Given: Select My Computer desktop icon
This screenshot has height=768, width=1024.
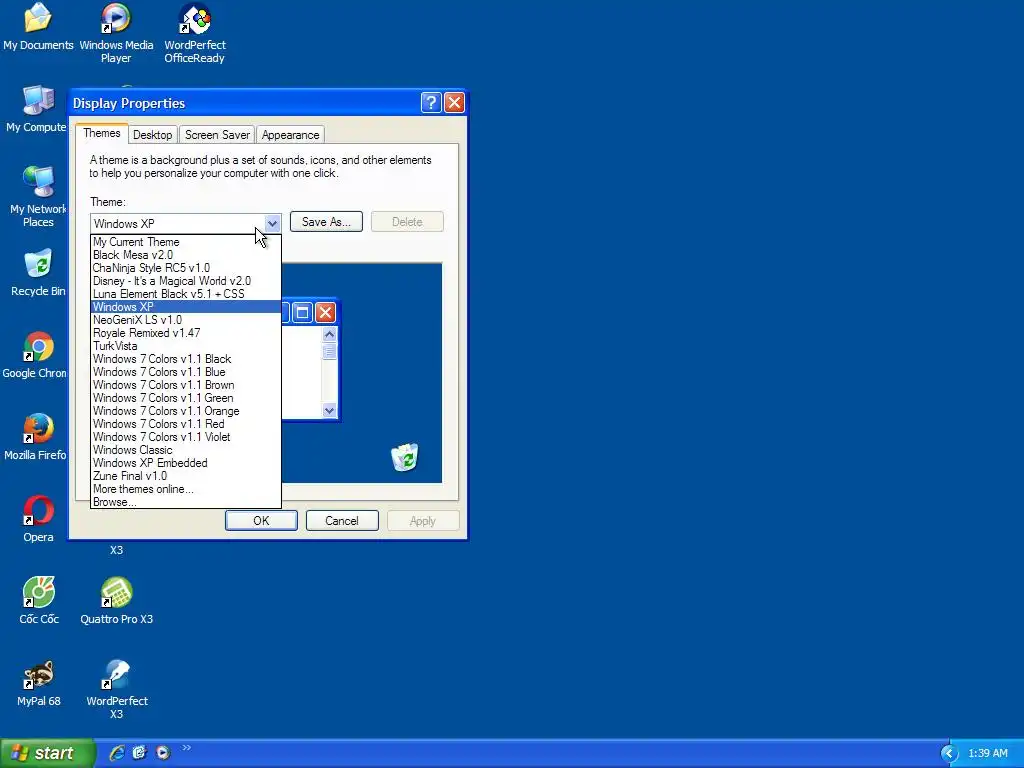Looking at the screenshot, I should [x=36, y=109].
